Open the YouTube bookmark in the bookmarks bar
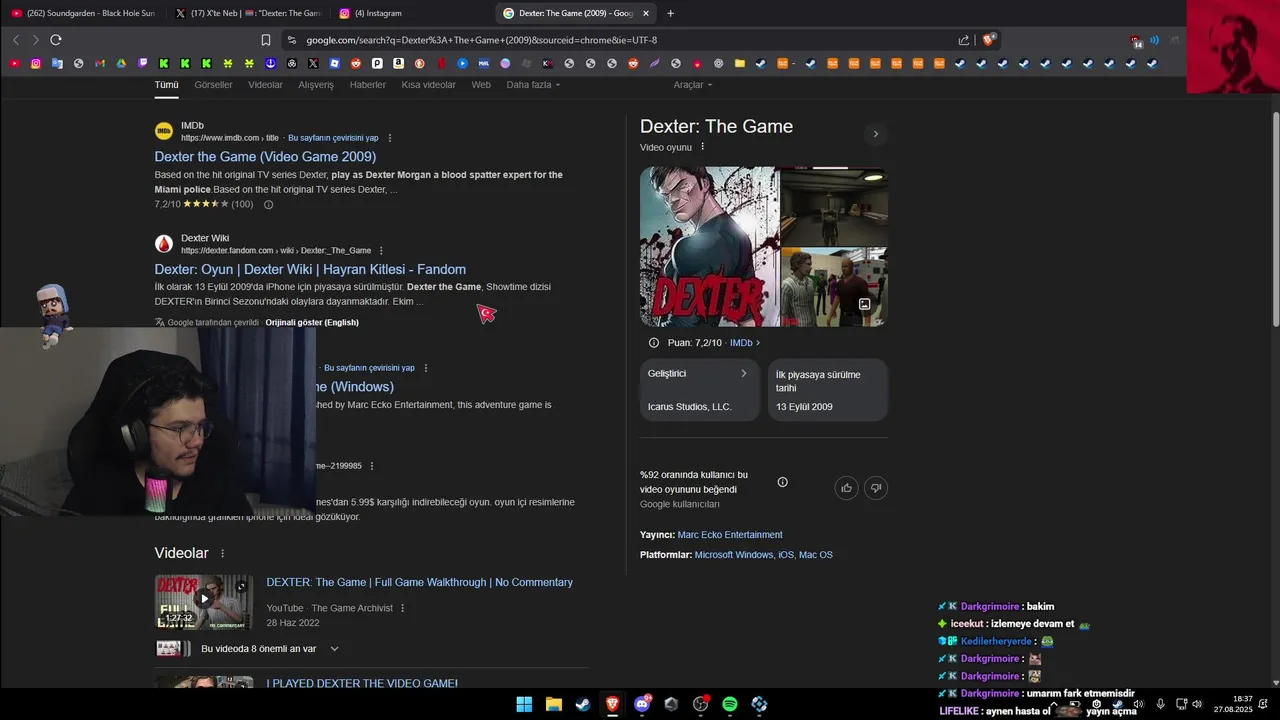1280x720 pixels. point(15,63)
